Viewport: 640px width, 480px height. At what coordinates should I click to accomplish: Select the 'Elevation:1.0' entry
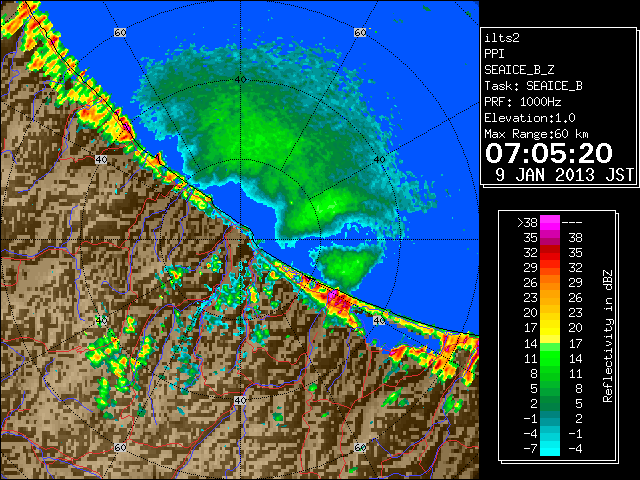(530, 118)
